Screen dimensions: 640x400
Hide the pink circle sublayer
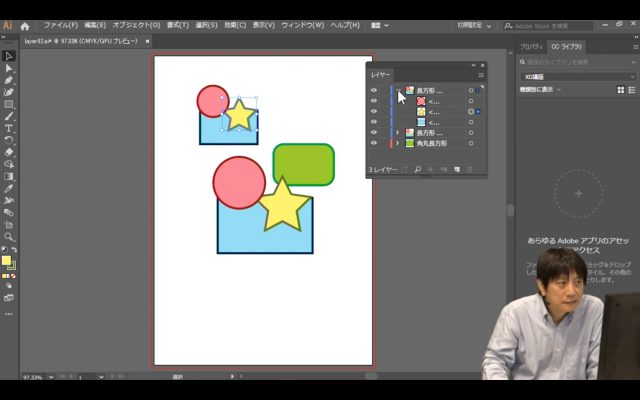click(374, 101)
